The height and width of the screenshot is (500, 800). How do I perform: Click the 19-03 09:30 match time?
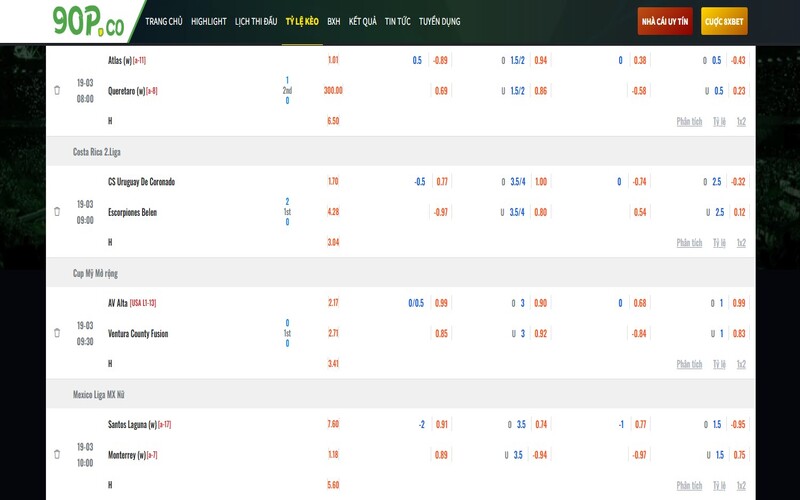[85, 333]
